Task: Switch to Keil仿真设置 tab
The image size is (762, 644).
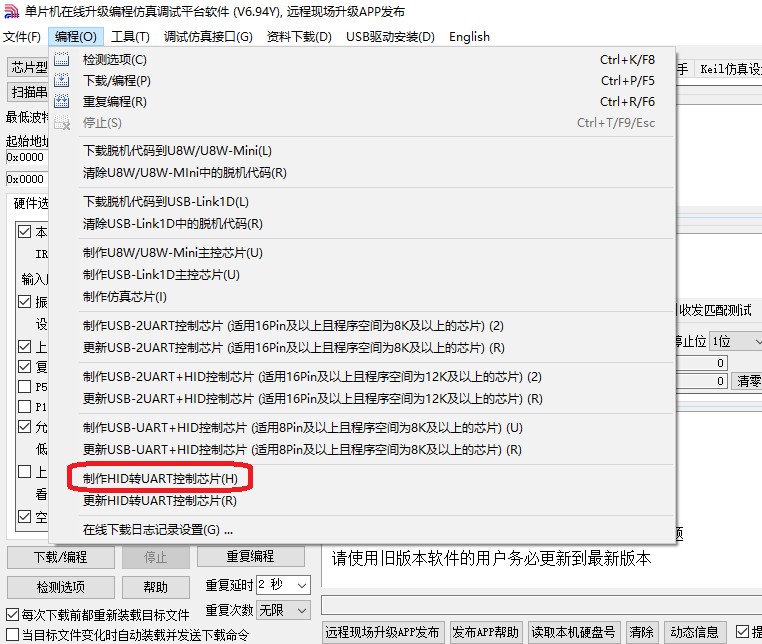Action: point(728,70)
